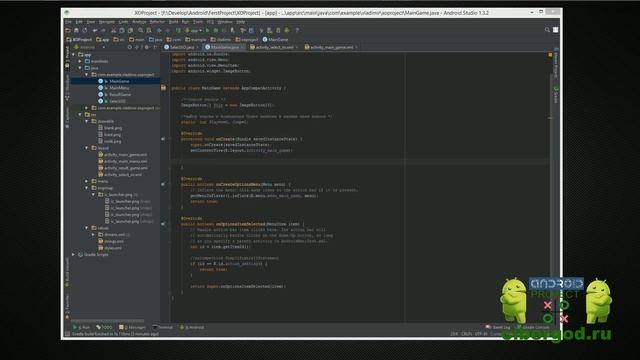Open the Android project view dropdown
Image resolution: width=640 pixels, height=360 pixels.
click(89, 47)
